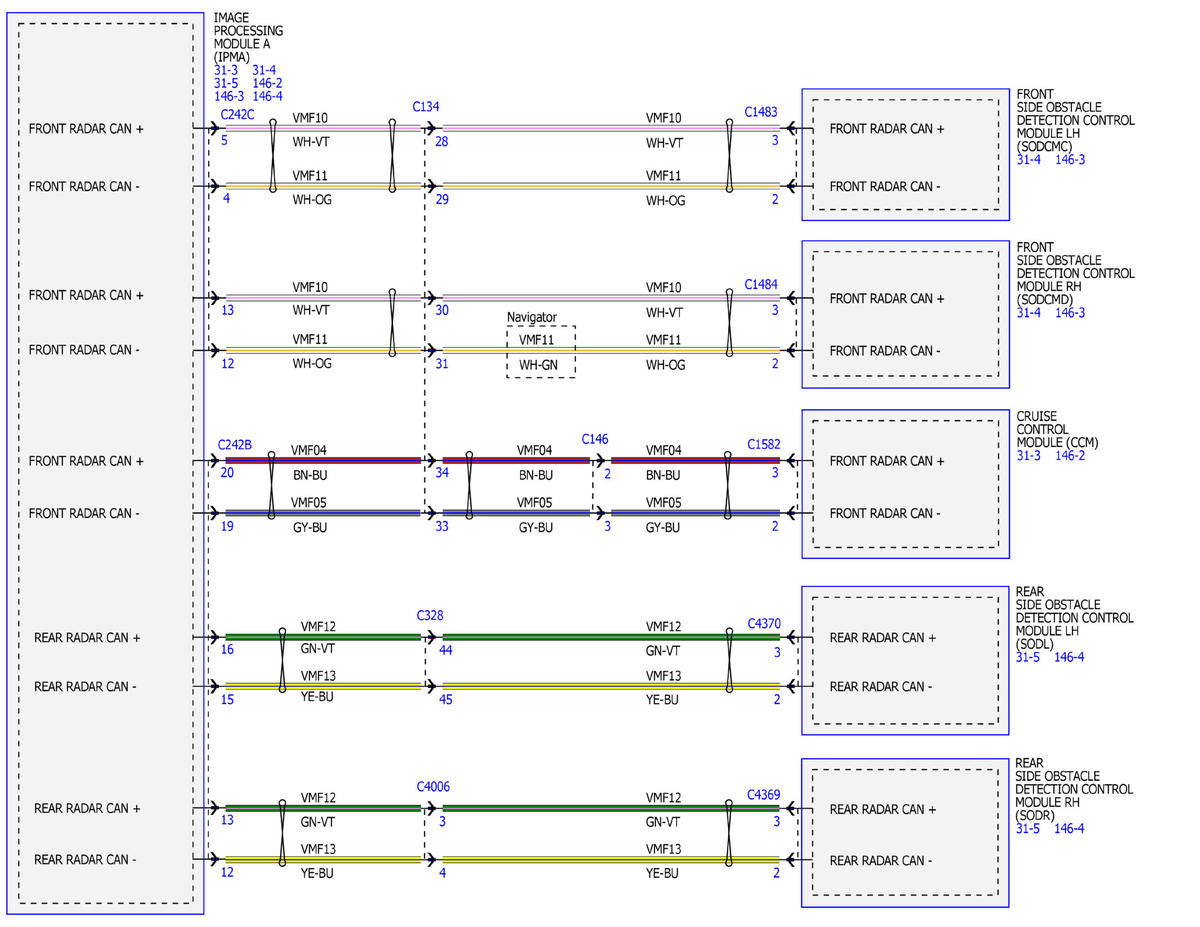The image size is (1200, 927).
Task: Select the C146 connector label
Action: 595,439
